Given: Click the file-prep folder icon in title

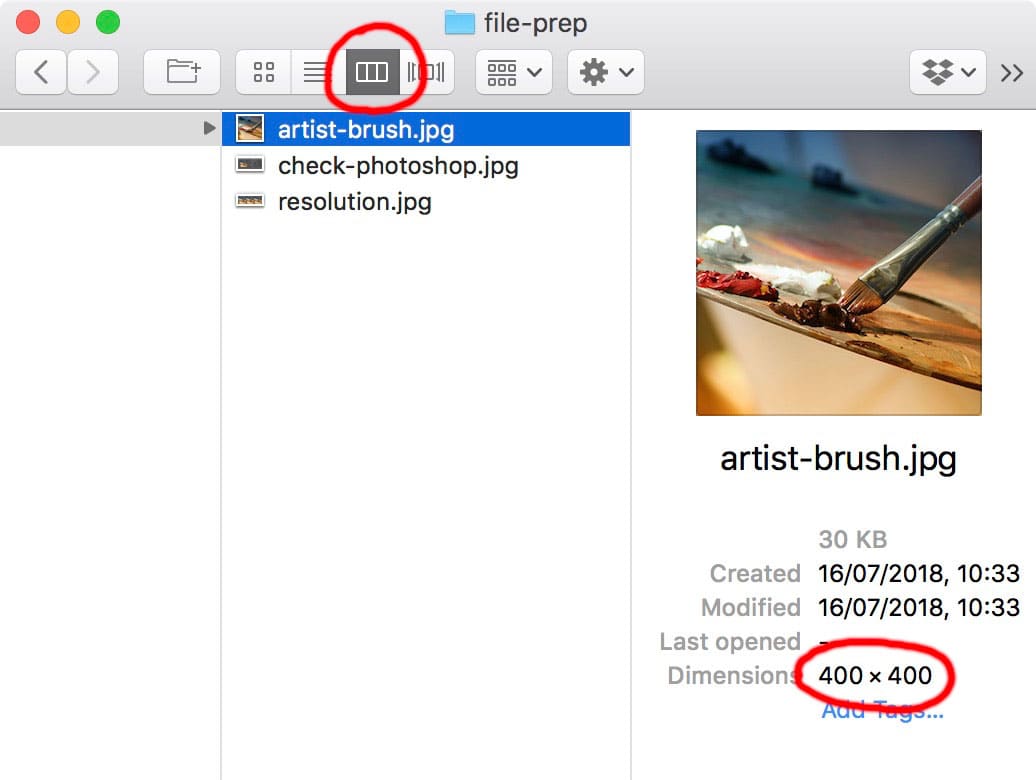Looking at the screenshot, I should (x=459, y=22).
